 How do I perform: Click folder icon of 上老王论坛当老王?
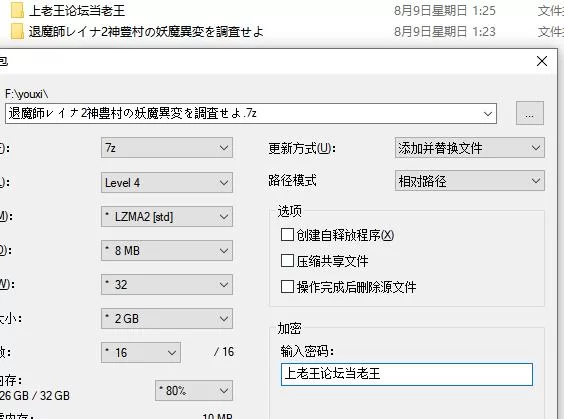17,10
